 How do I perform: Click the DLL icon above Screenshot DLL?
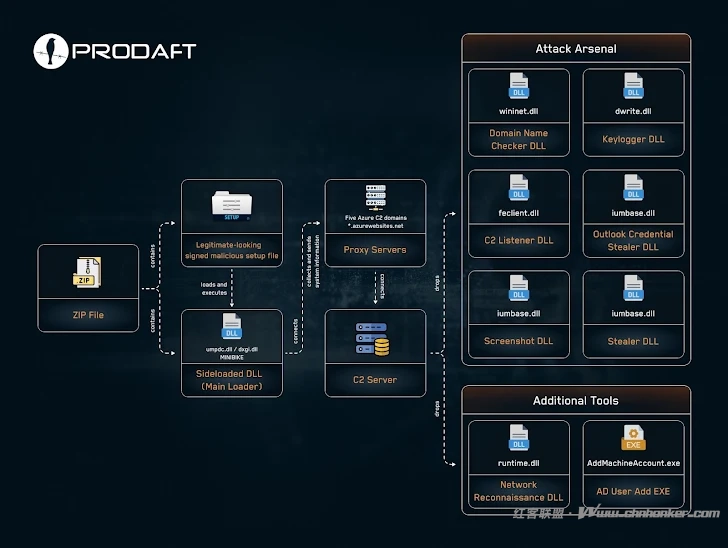[x=519, y=290]
